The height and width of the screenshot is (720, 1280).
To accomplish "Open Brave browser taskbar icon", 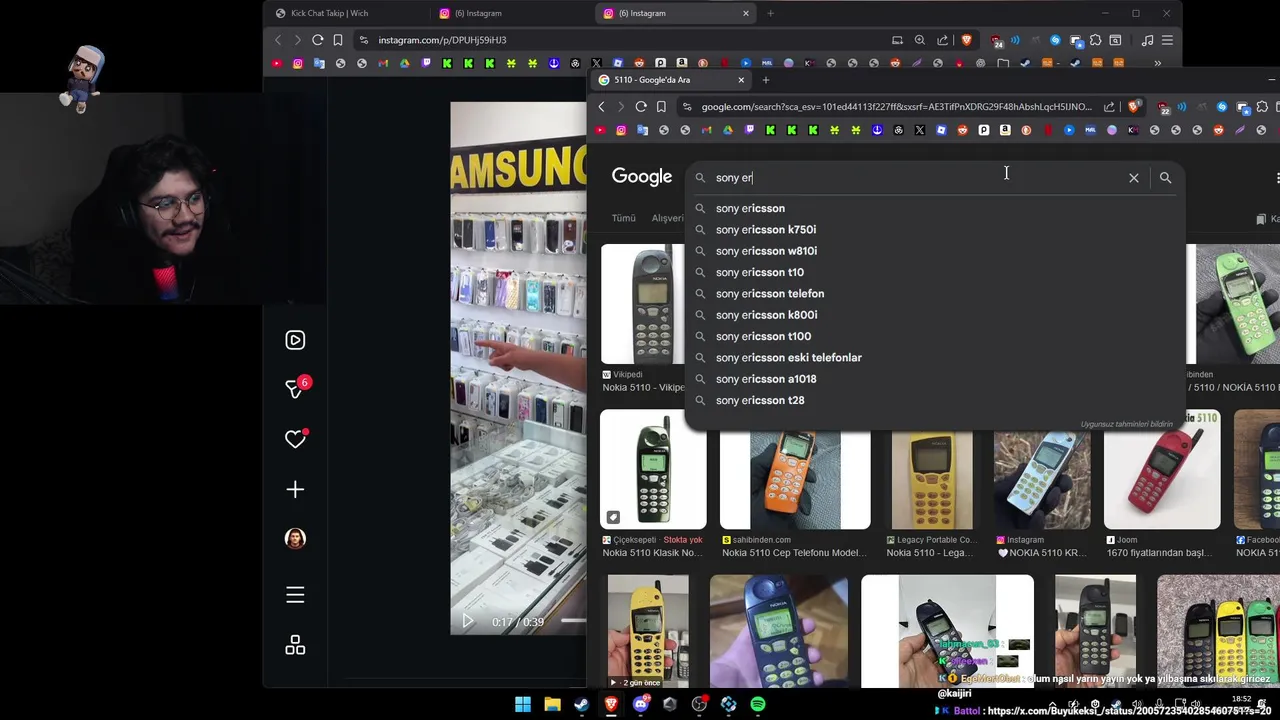I will click(611, 704).
